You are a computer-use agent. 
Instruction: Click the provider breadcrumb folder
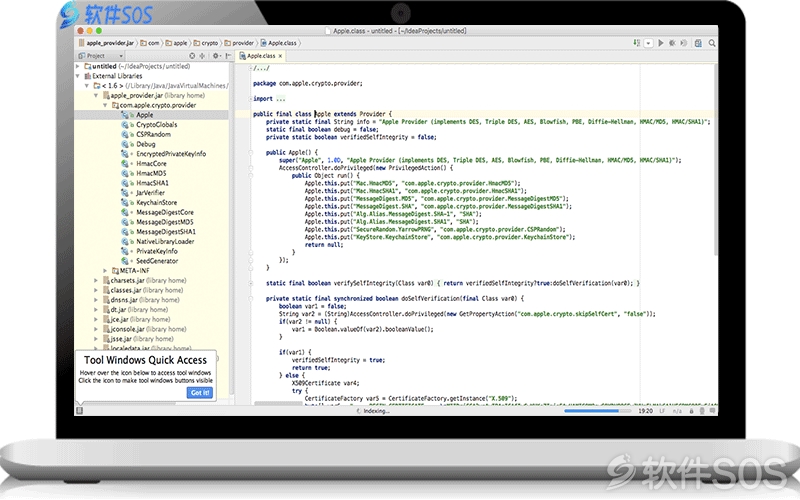(x=239, y=43)
